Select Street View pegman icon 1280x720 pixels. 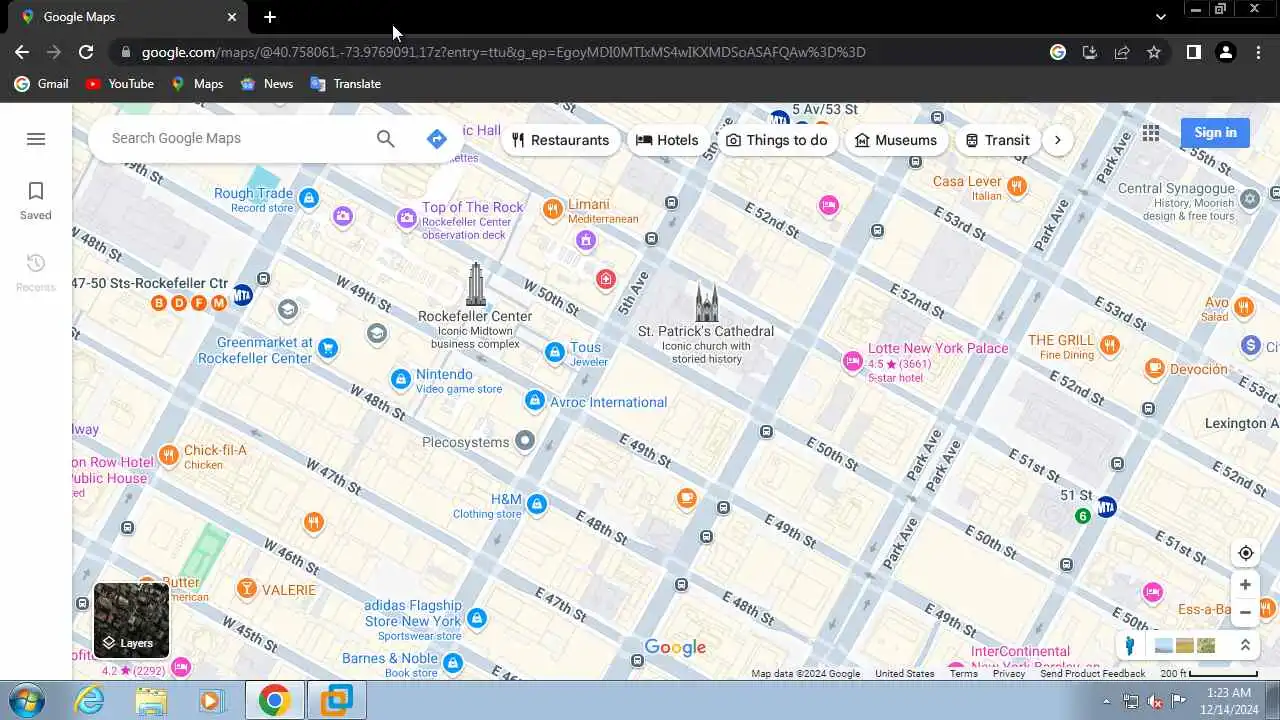(x=1130, y=646)
